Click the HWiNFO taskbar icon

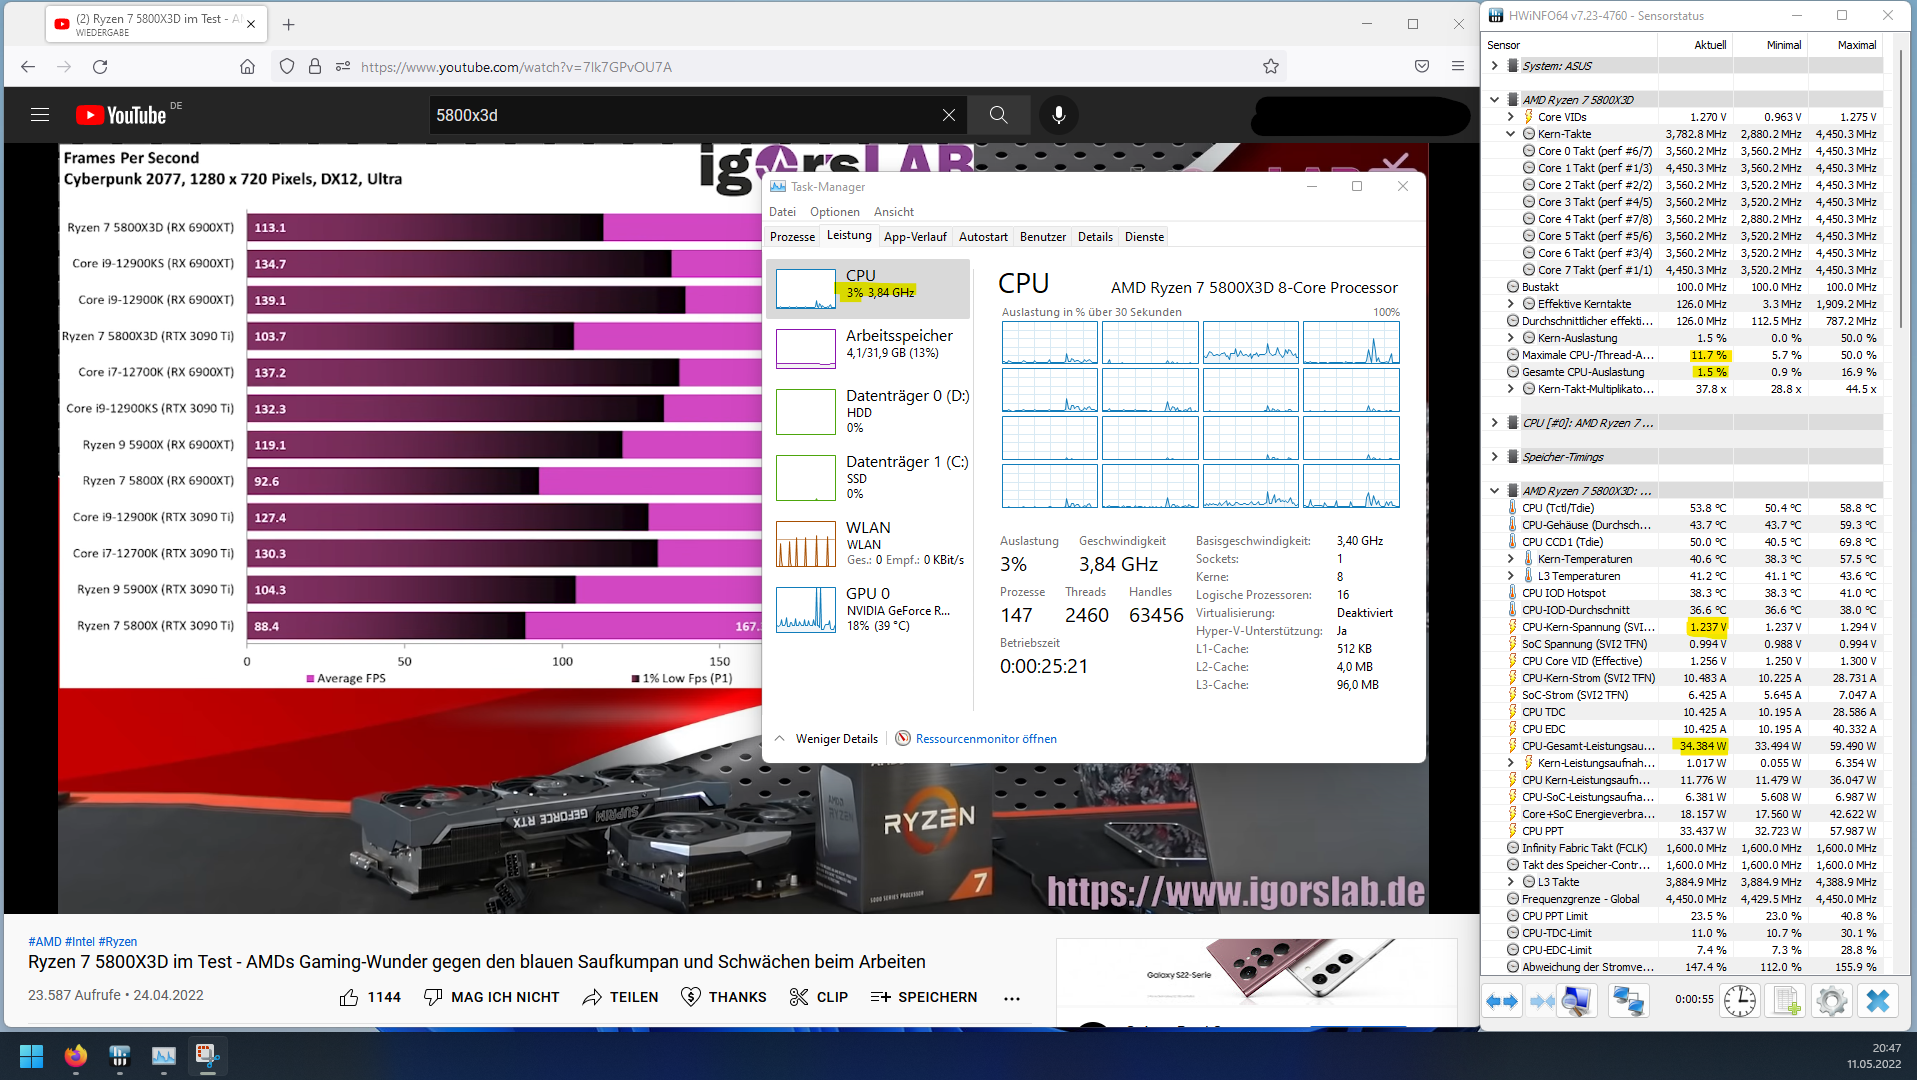(119, 1056)
